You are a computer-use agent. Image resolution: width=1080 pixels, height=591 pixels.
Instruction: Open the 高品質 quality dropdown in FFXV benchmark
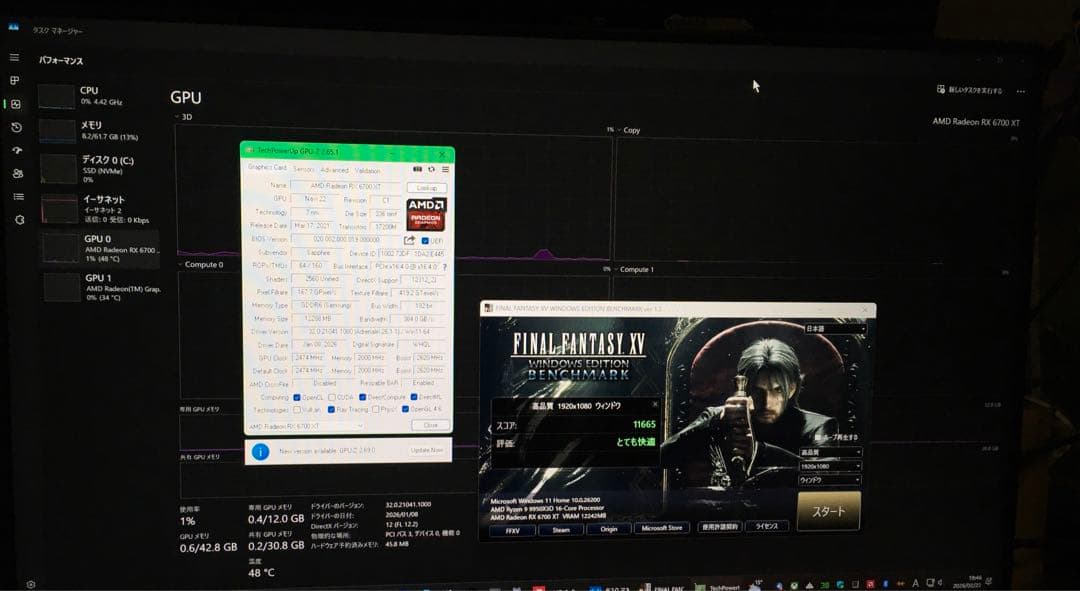point(830,453)
